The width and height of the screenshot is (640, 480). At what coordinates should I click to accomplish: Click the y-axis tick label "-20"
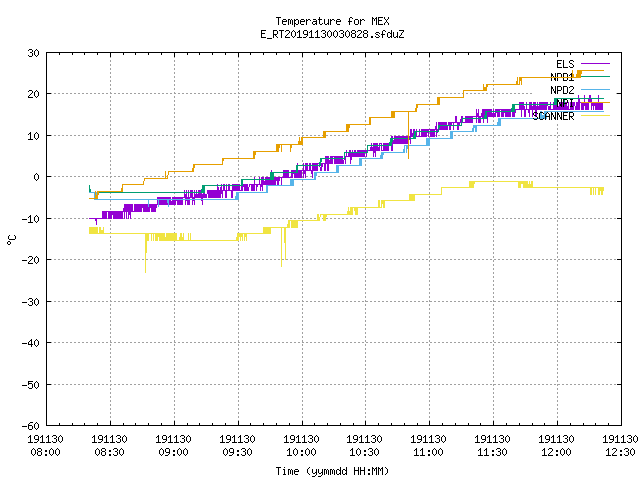[x=31, y=260]
